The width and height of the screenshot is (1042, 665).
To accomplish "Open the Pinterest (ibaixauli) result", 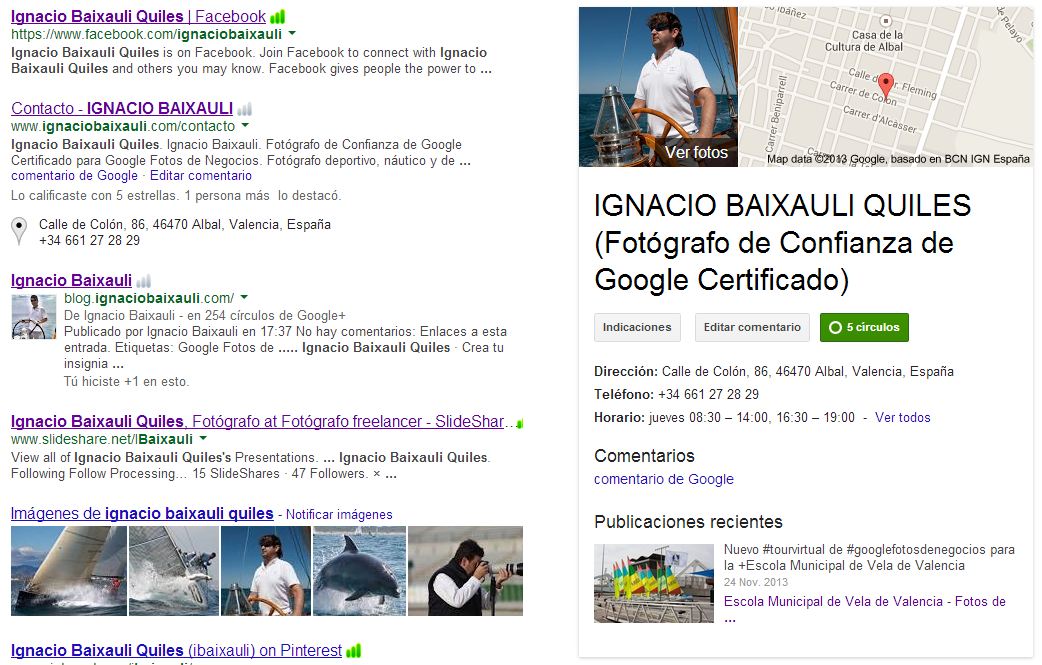I will [176, 650].
